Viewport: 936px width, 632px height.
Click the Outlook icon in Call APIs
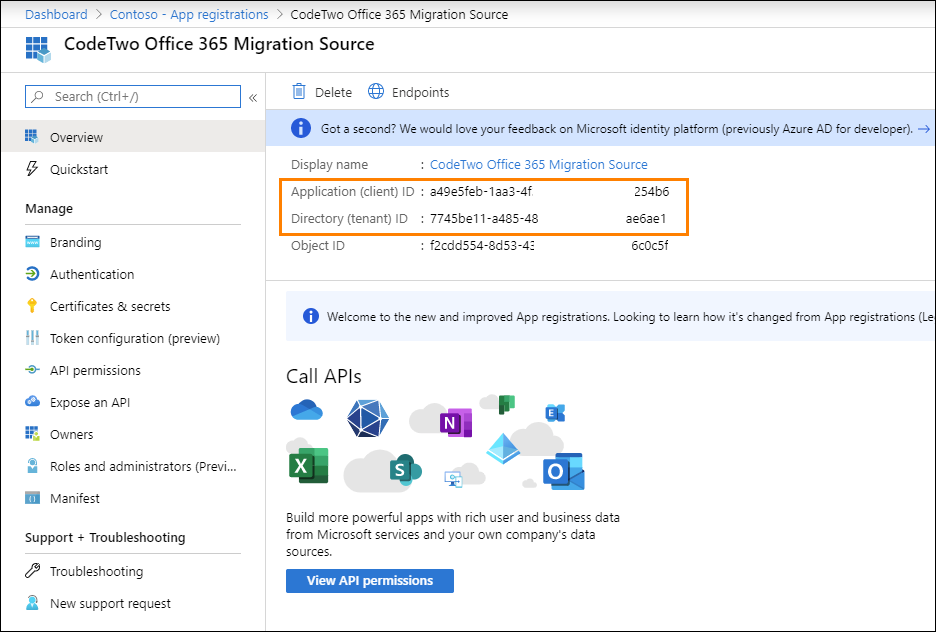(x=564, y=471)
